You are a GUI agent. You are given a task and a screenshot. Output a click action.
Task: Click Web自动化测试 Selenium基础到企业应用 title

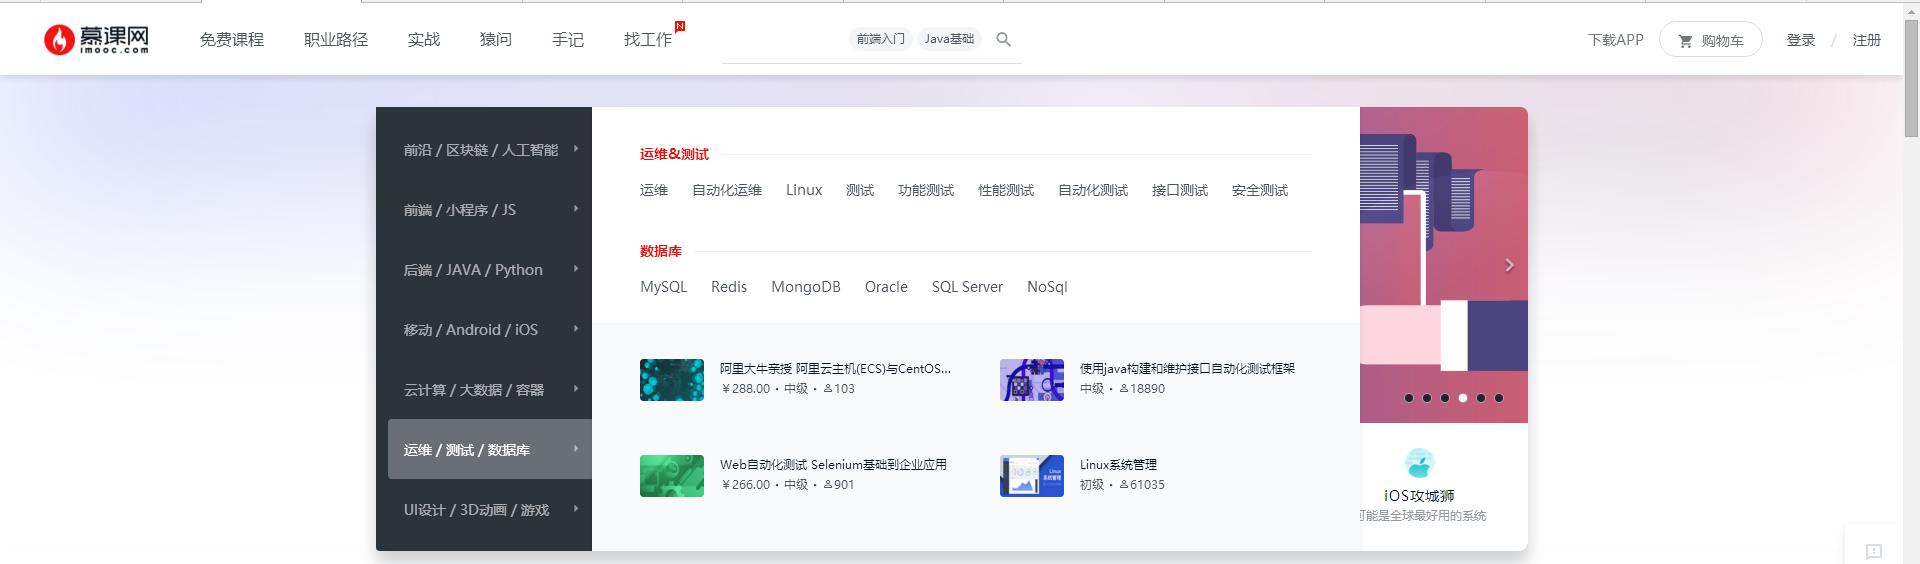pyautogui.click(x=833, y=465)
